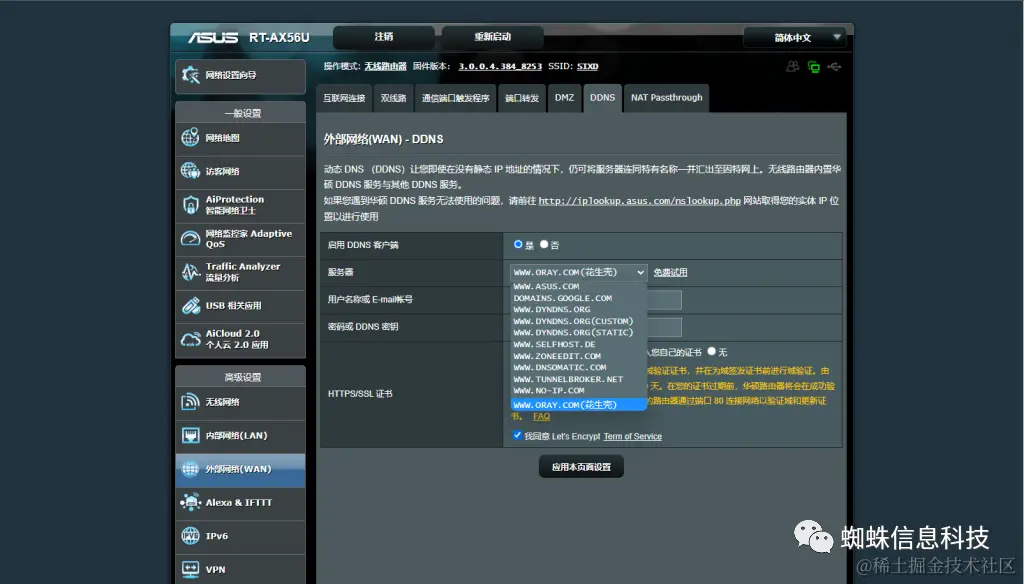Select the None certificate radio option
This screenshot has width=1024, height=584.
712,351
